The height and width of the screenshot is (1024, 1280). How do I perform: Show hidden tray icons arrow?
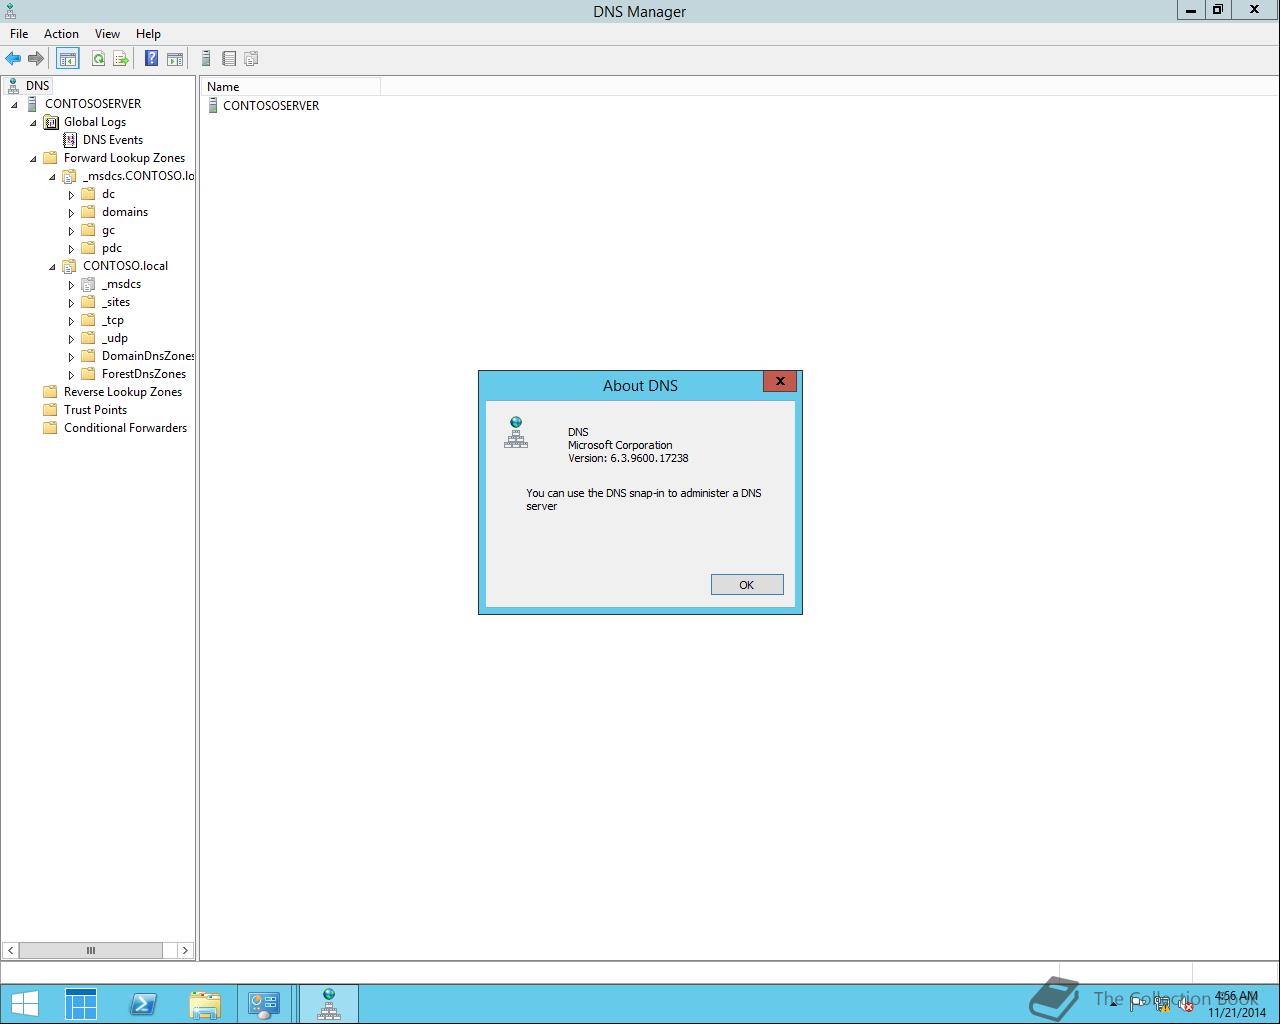(x=1113, y=1004)
